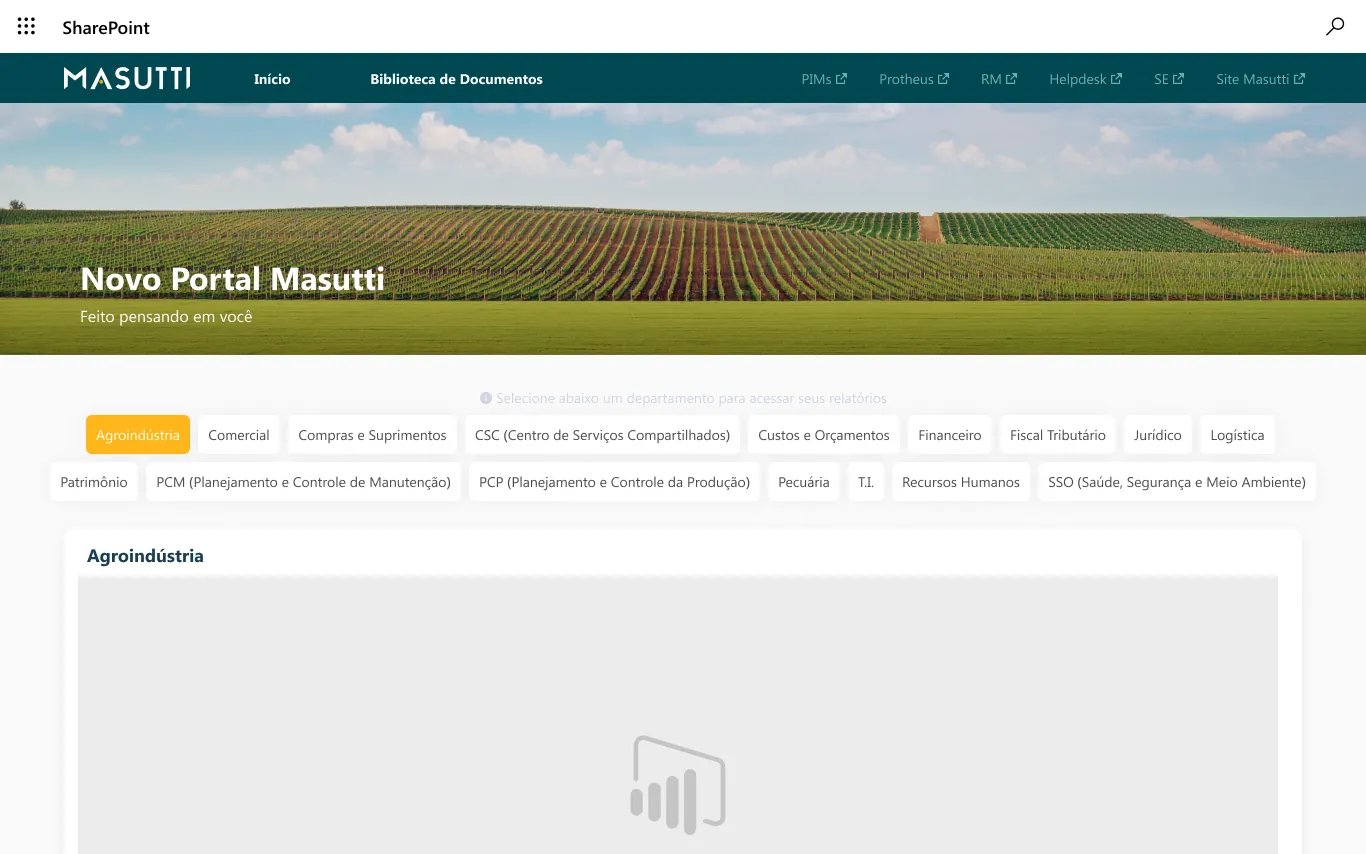Show PCP production planning reports
This screenshot has height=854, width=1366.
[x=614, y=482]
